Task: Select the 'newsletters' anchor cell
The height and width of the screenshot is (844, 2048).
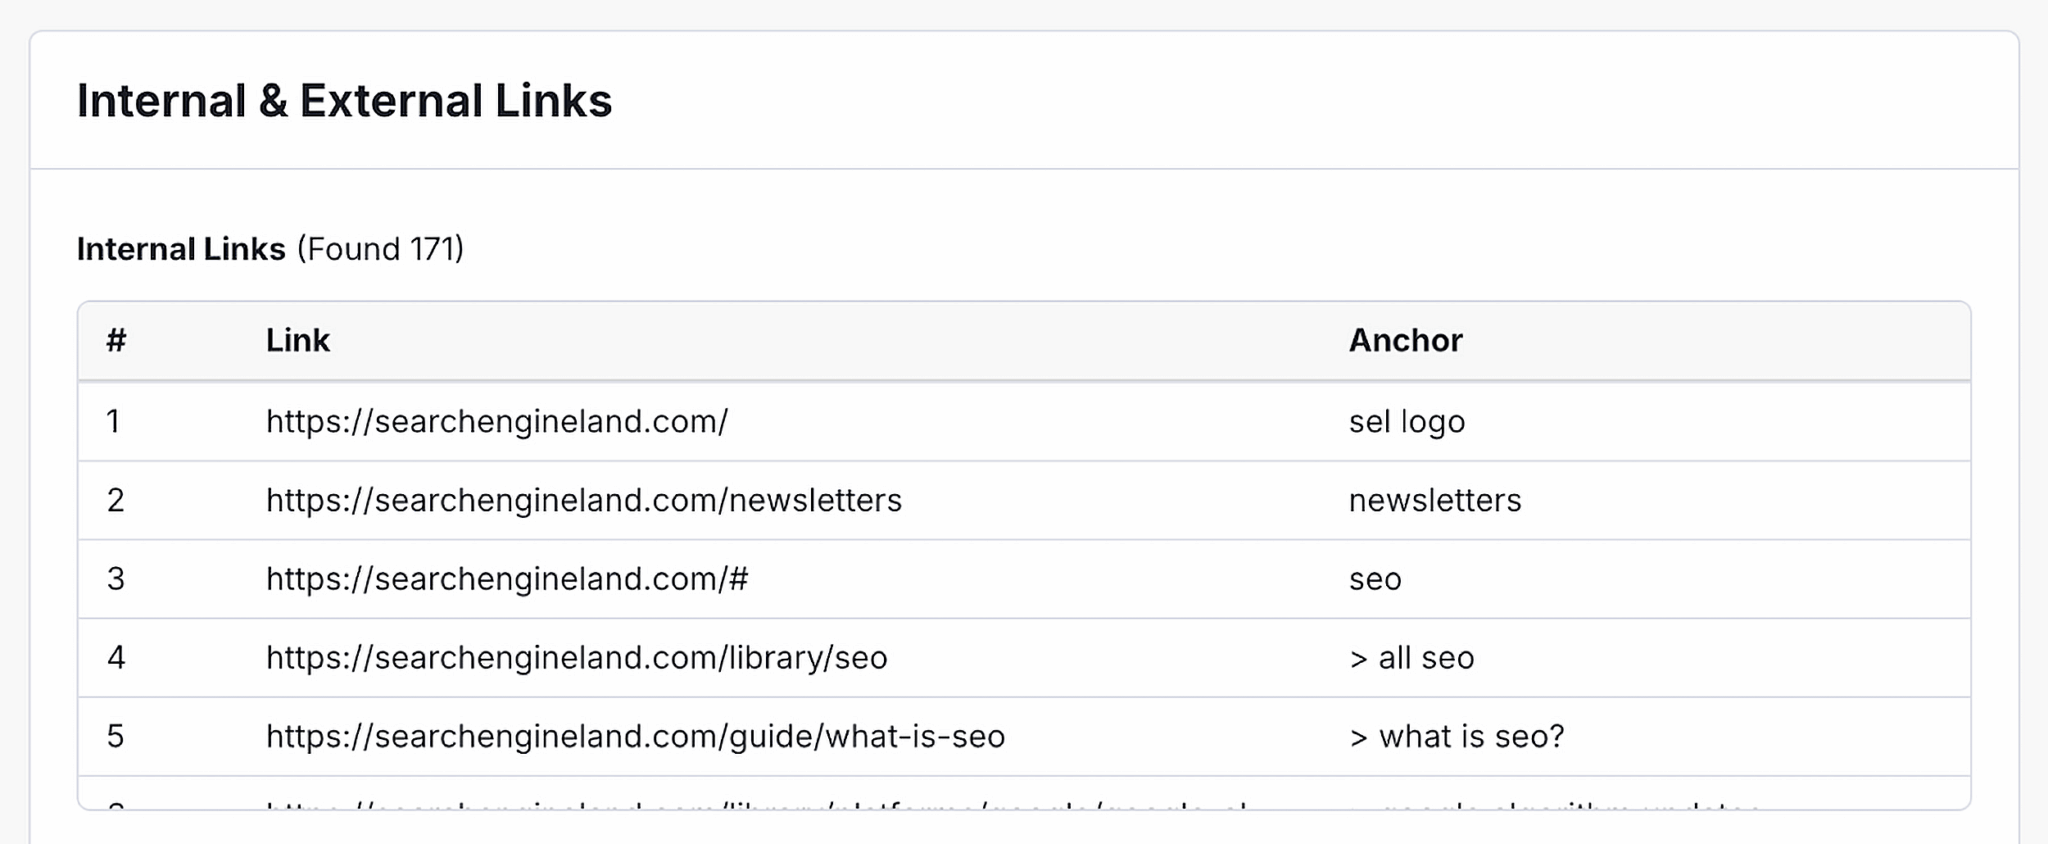Action: coord(1434,500)
